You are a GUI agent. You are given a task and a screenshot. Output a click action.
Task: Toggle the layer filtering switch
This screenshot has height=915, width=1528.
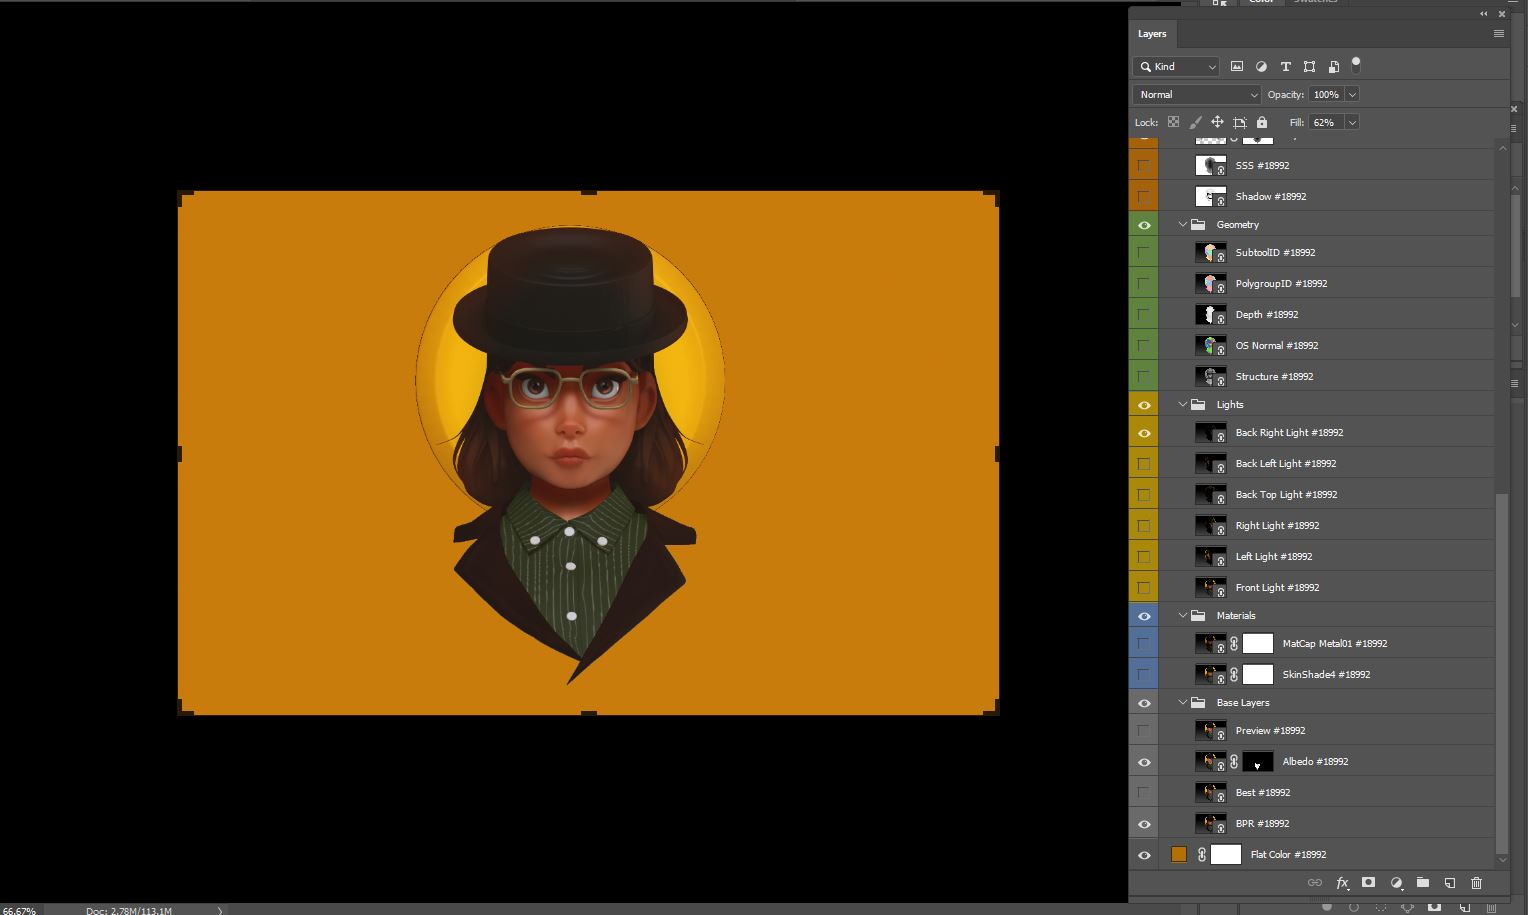(1356, 65)
